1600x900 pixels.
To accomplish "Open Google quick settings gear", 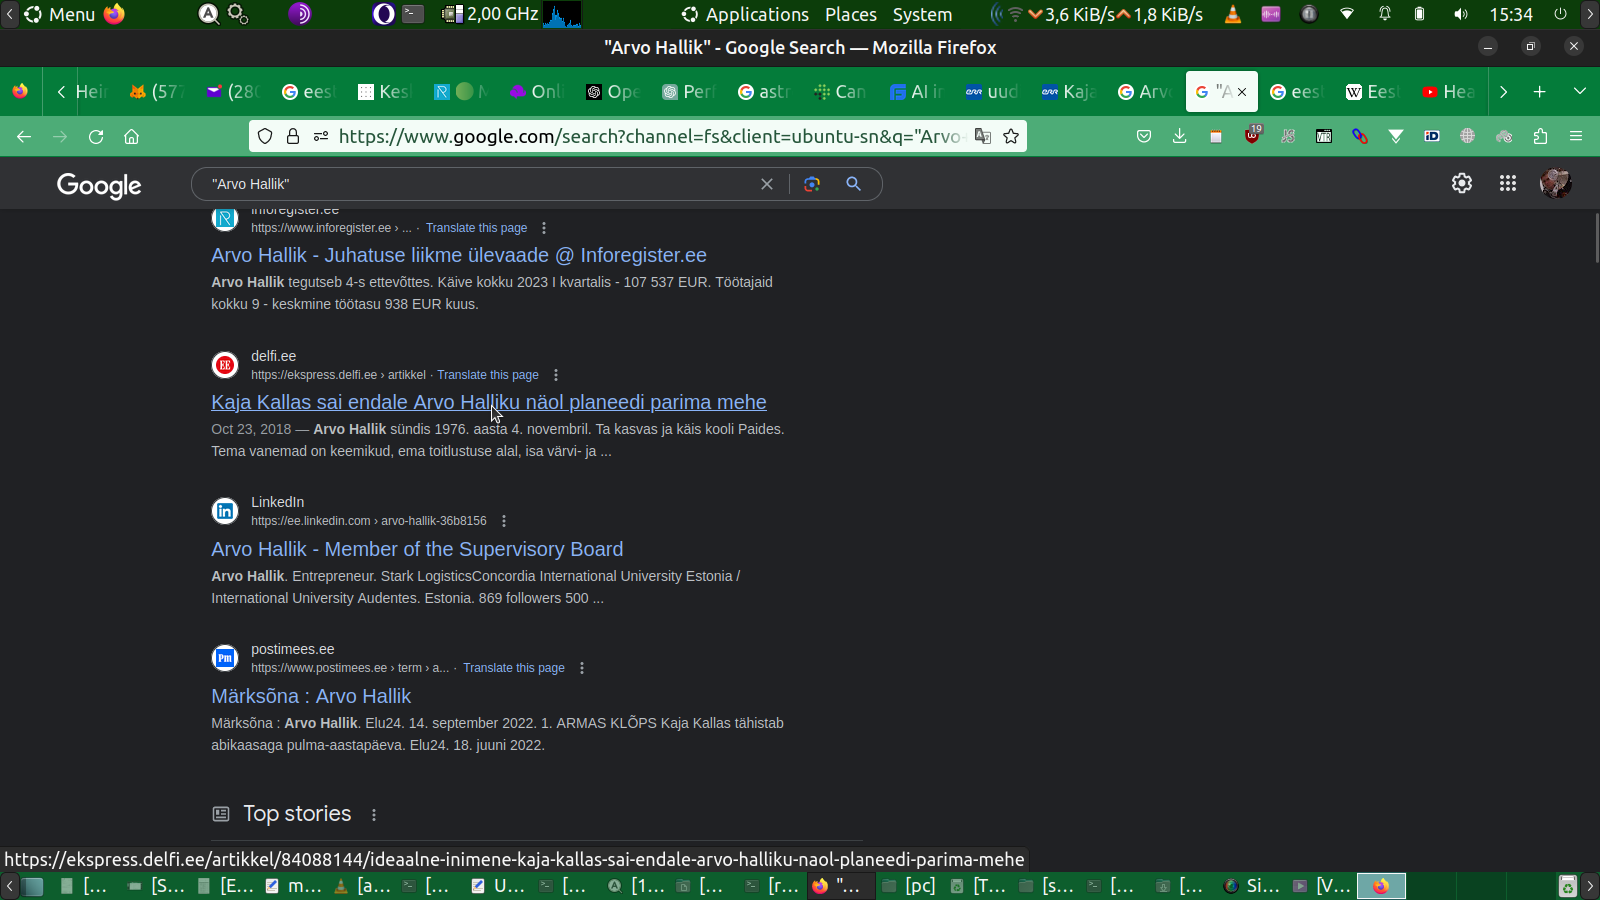I will point(1462,183).
